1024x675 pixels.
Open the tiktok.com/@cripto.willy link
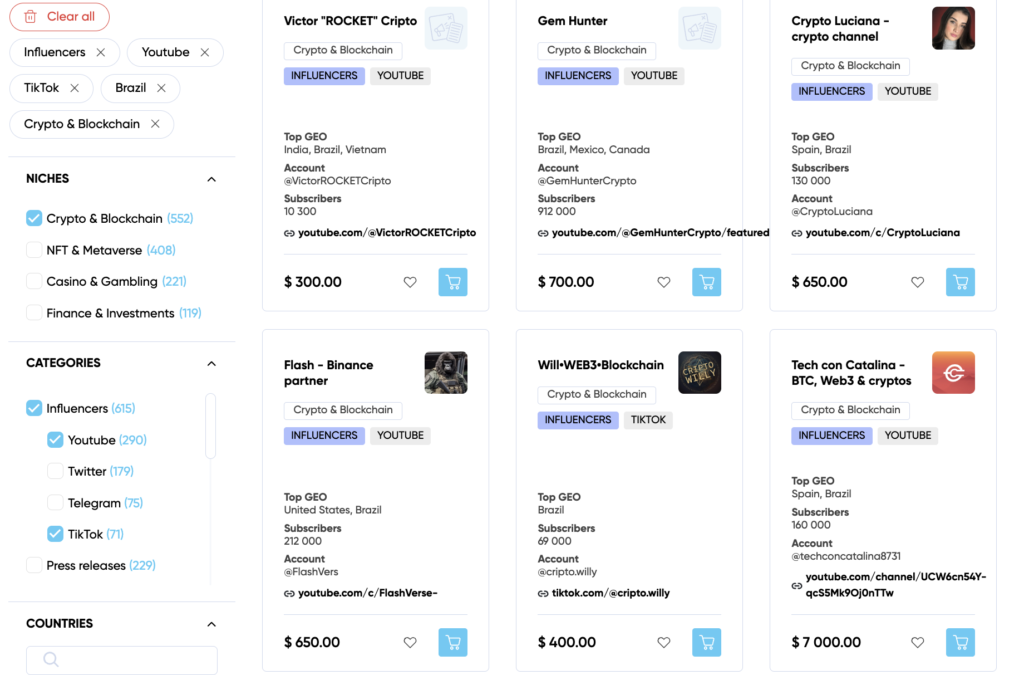click(x=610, y=593)
